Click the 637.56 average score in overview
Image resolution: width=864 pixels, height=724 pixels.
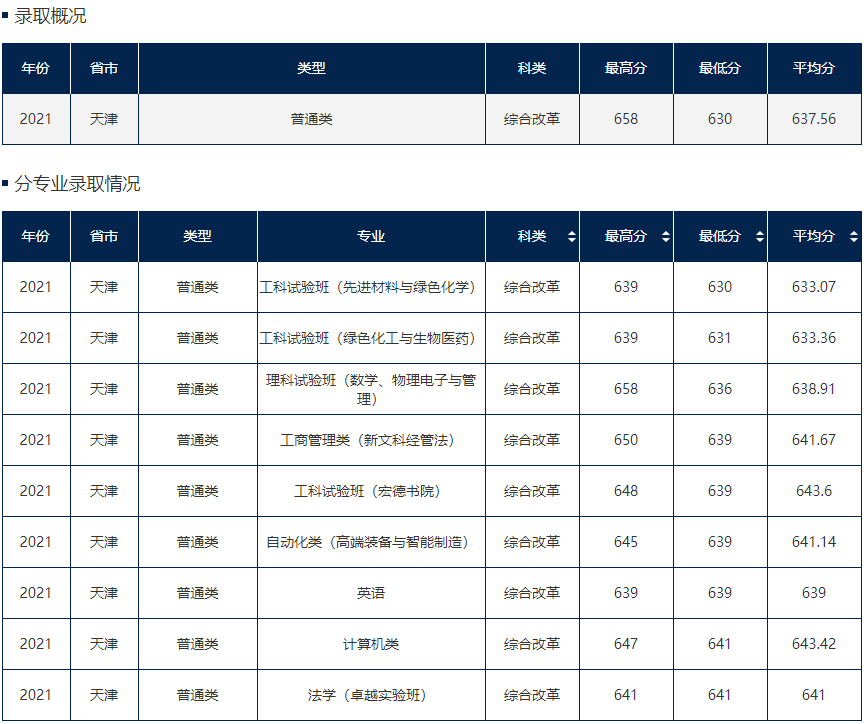(813, 119)
